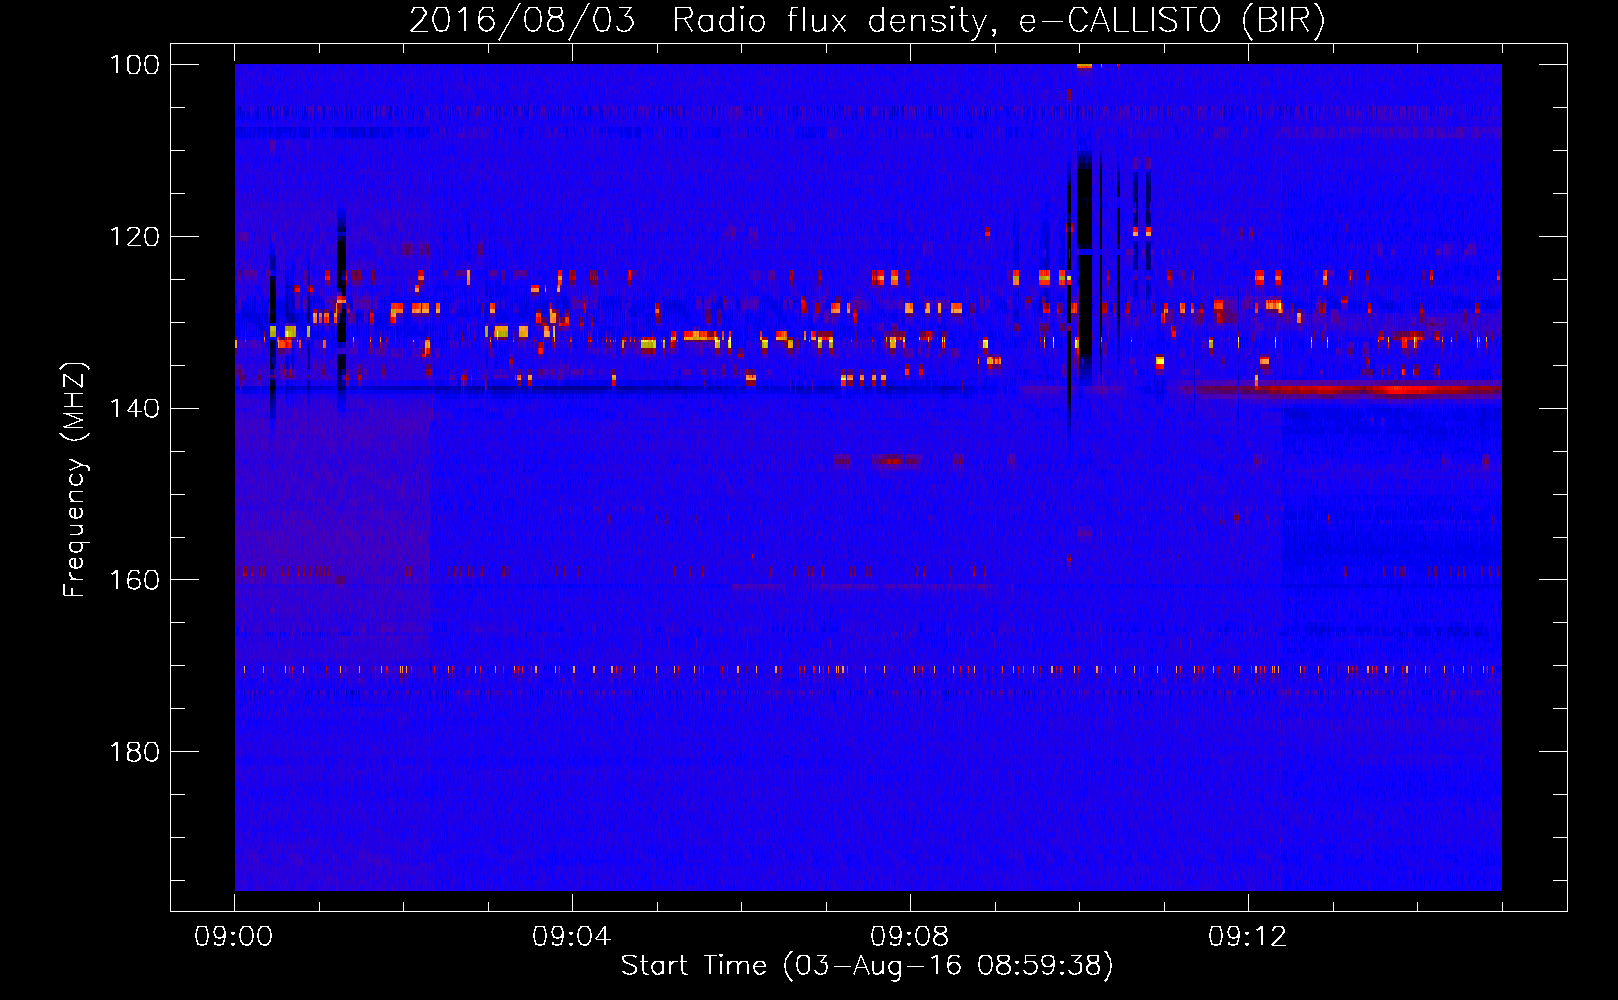The width and height of the screenshot is (1618, 1000).
Task: Click the "09:12" time tick label
Action: click(1248, 937)
